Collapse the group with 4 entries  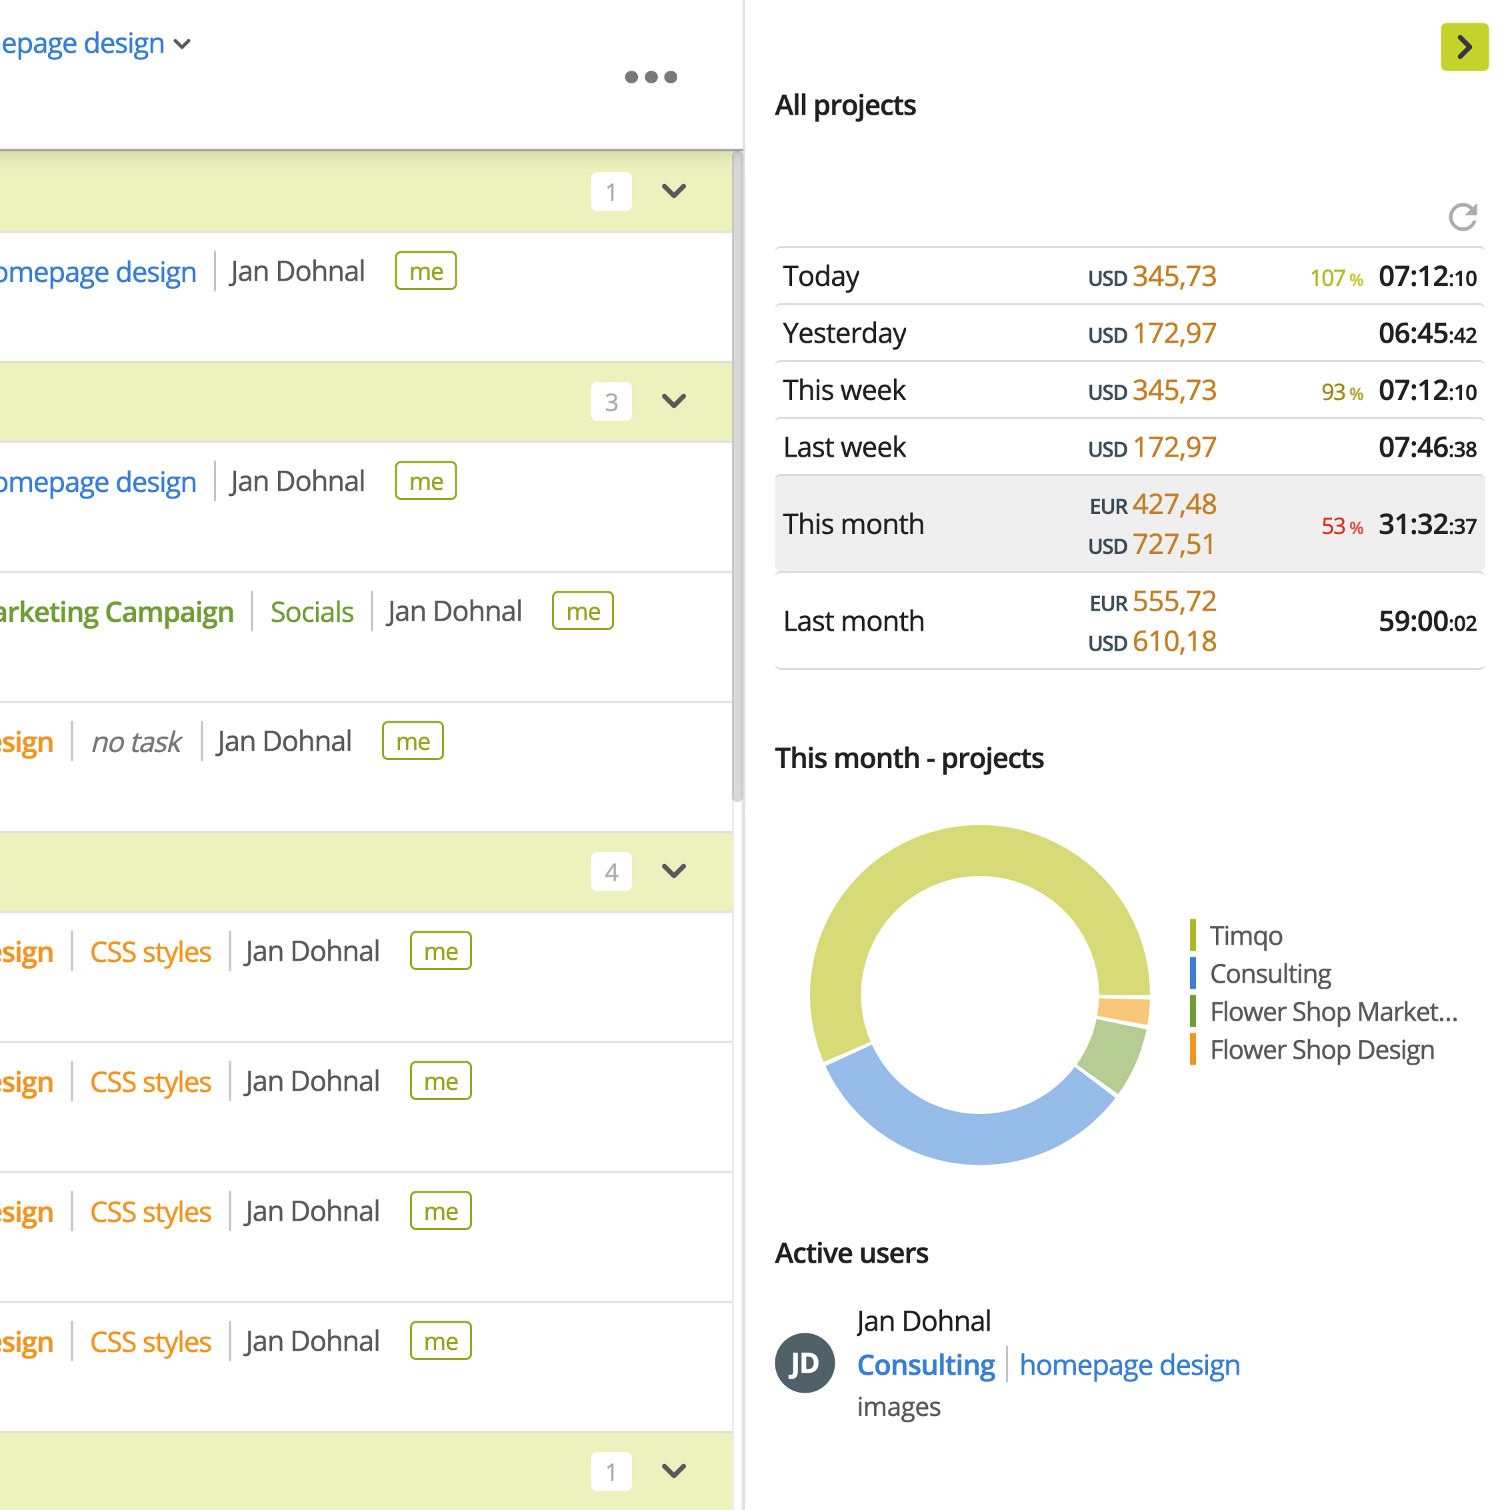674,871
